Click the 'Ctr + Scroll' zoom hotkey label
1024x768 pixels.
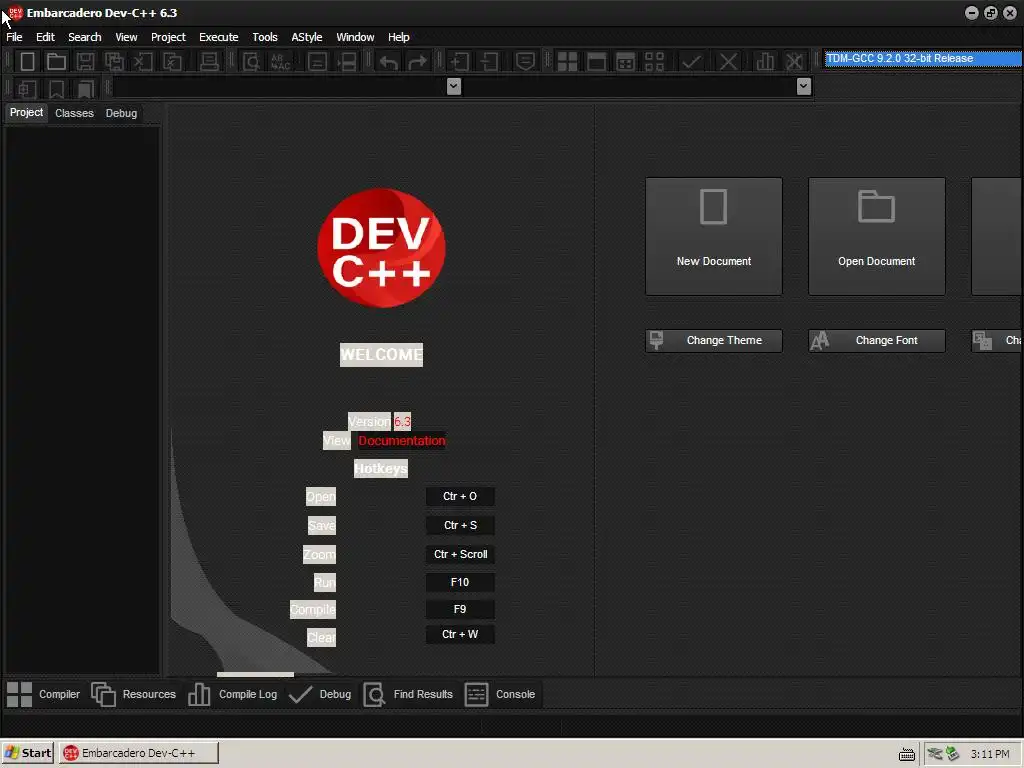click(x=460, y=554)
